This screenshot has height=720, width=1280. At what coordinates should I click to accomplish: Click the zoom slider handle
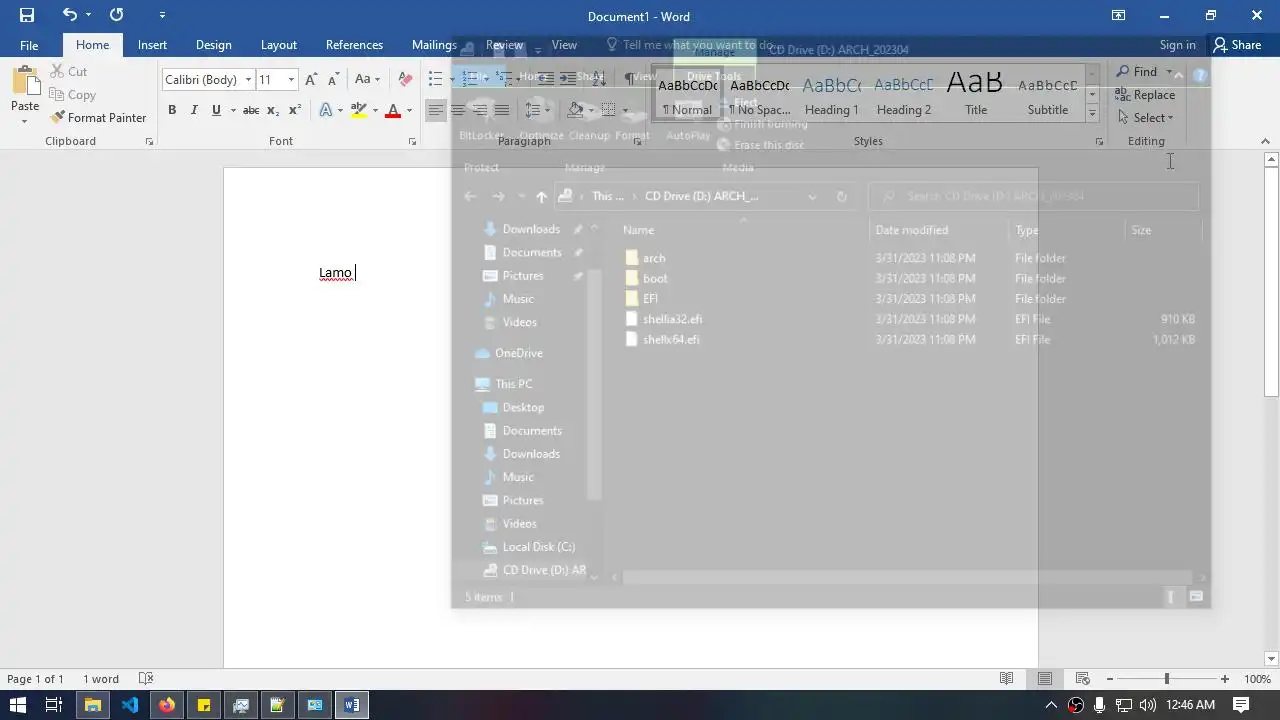click(1167, 679)
